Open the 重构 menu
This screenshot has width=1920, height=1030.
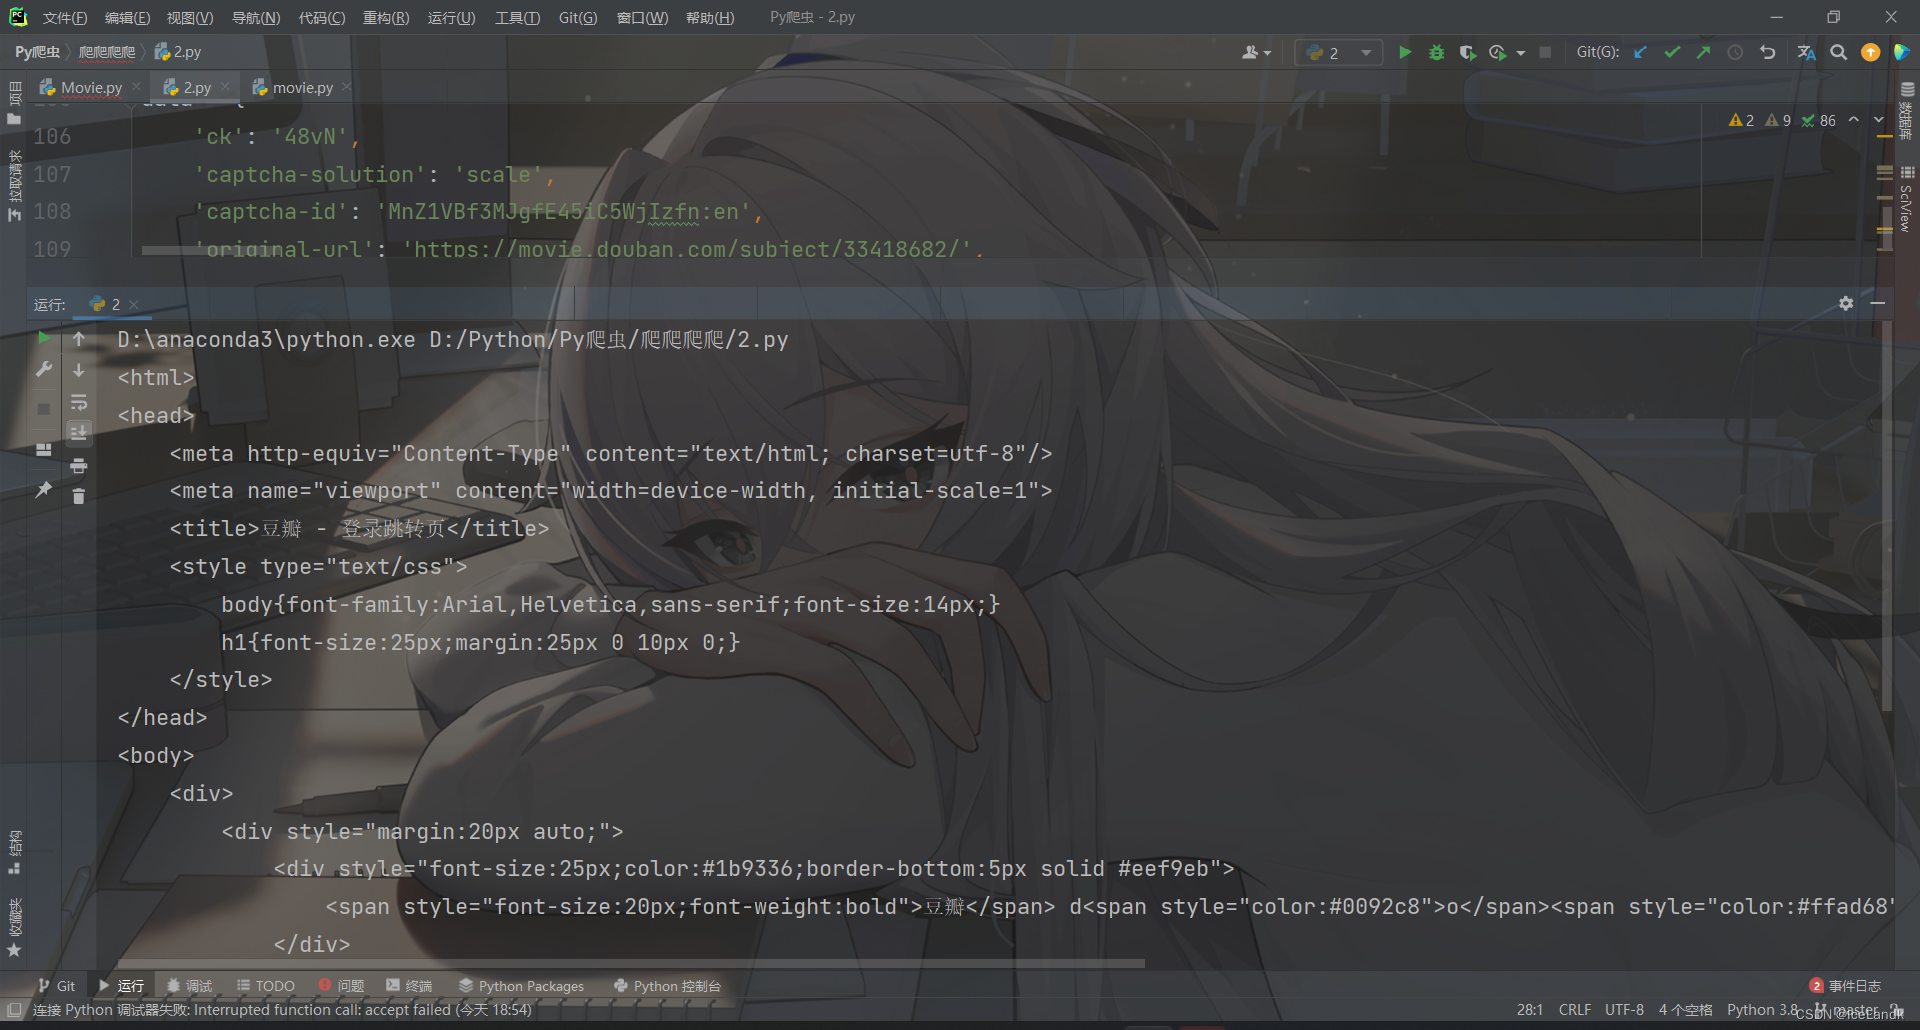tap(386, 18)
